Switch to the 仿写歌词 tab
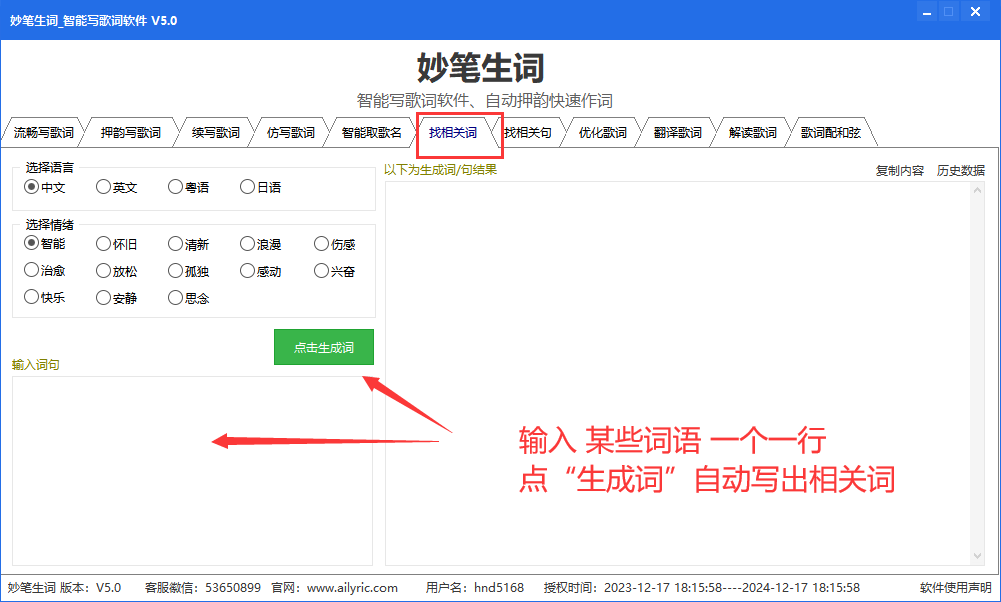The width and height of the screenshot is (1001, 602). [x=290, y=133]
